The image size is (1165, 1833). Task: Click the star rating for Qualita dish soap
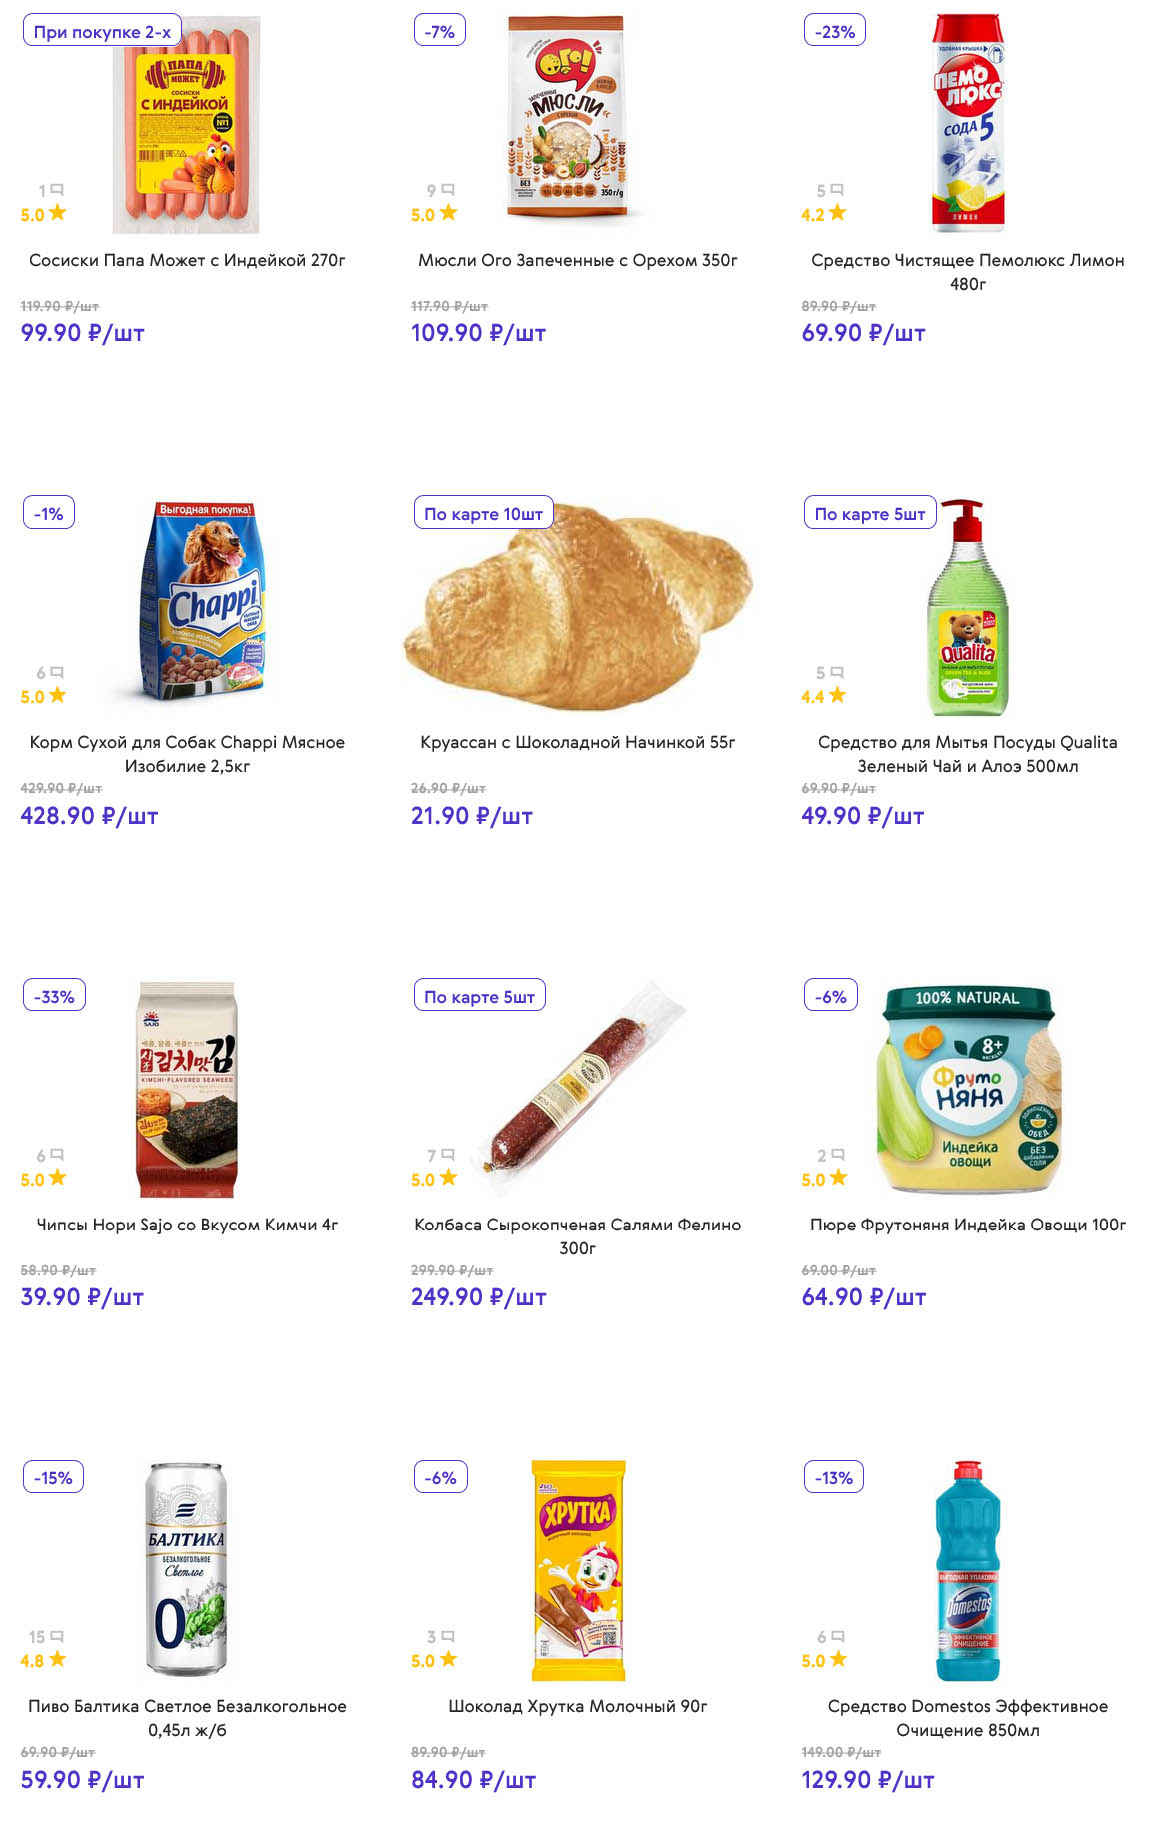837,695
